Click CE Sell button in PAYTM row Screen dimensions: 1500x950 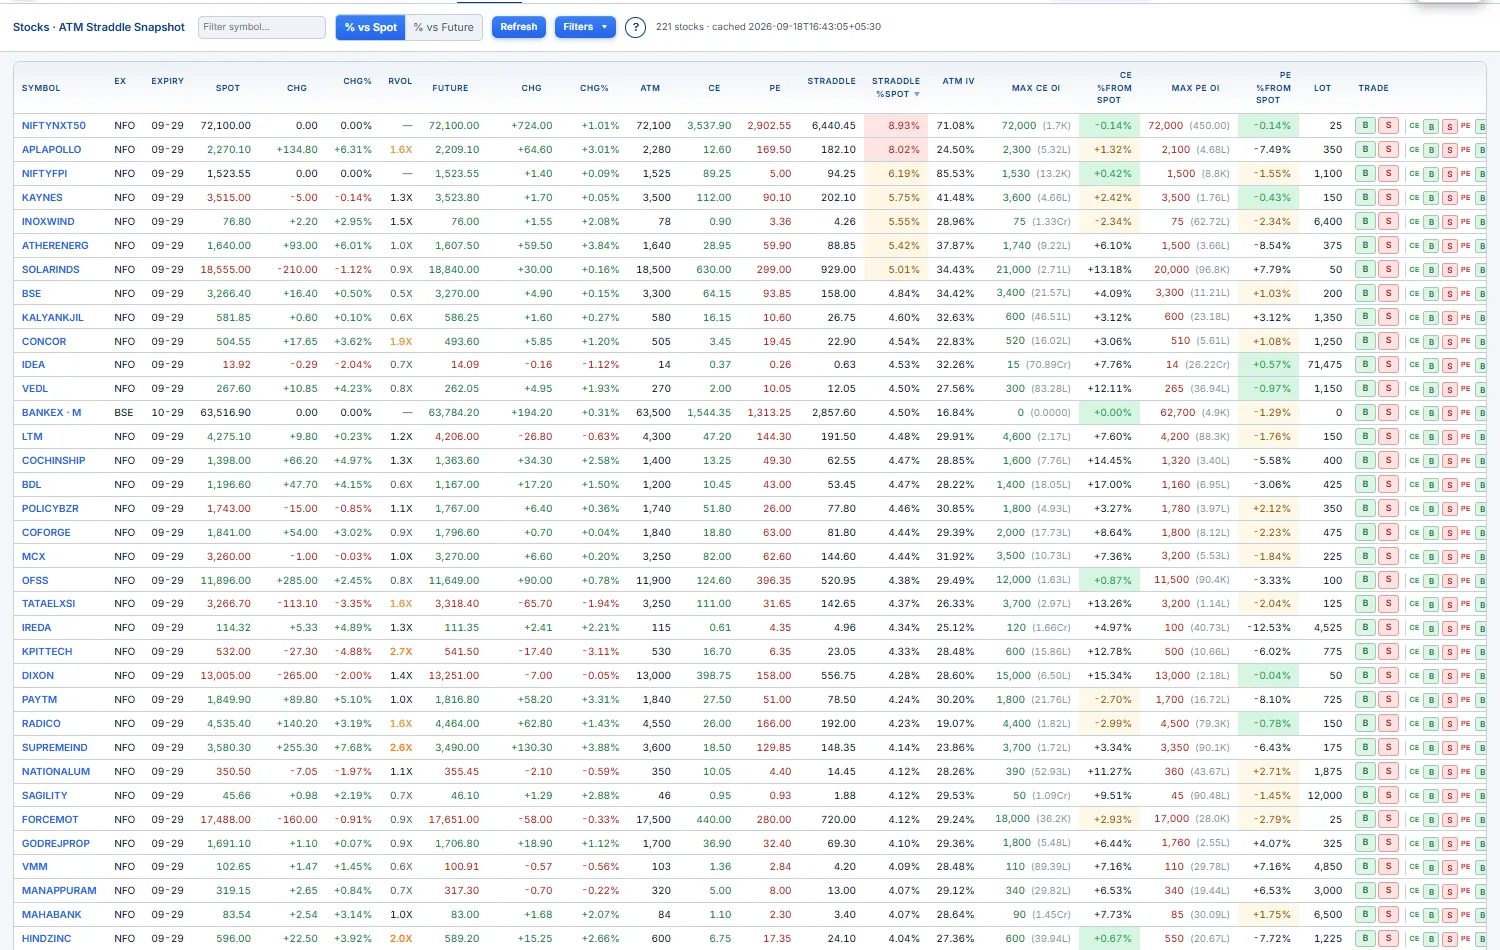[1449, 700]
